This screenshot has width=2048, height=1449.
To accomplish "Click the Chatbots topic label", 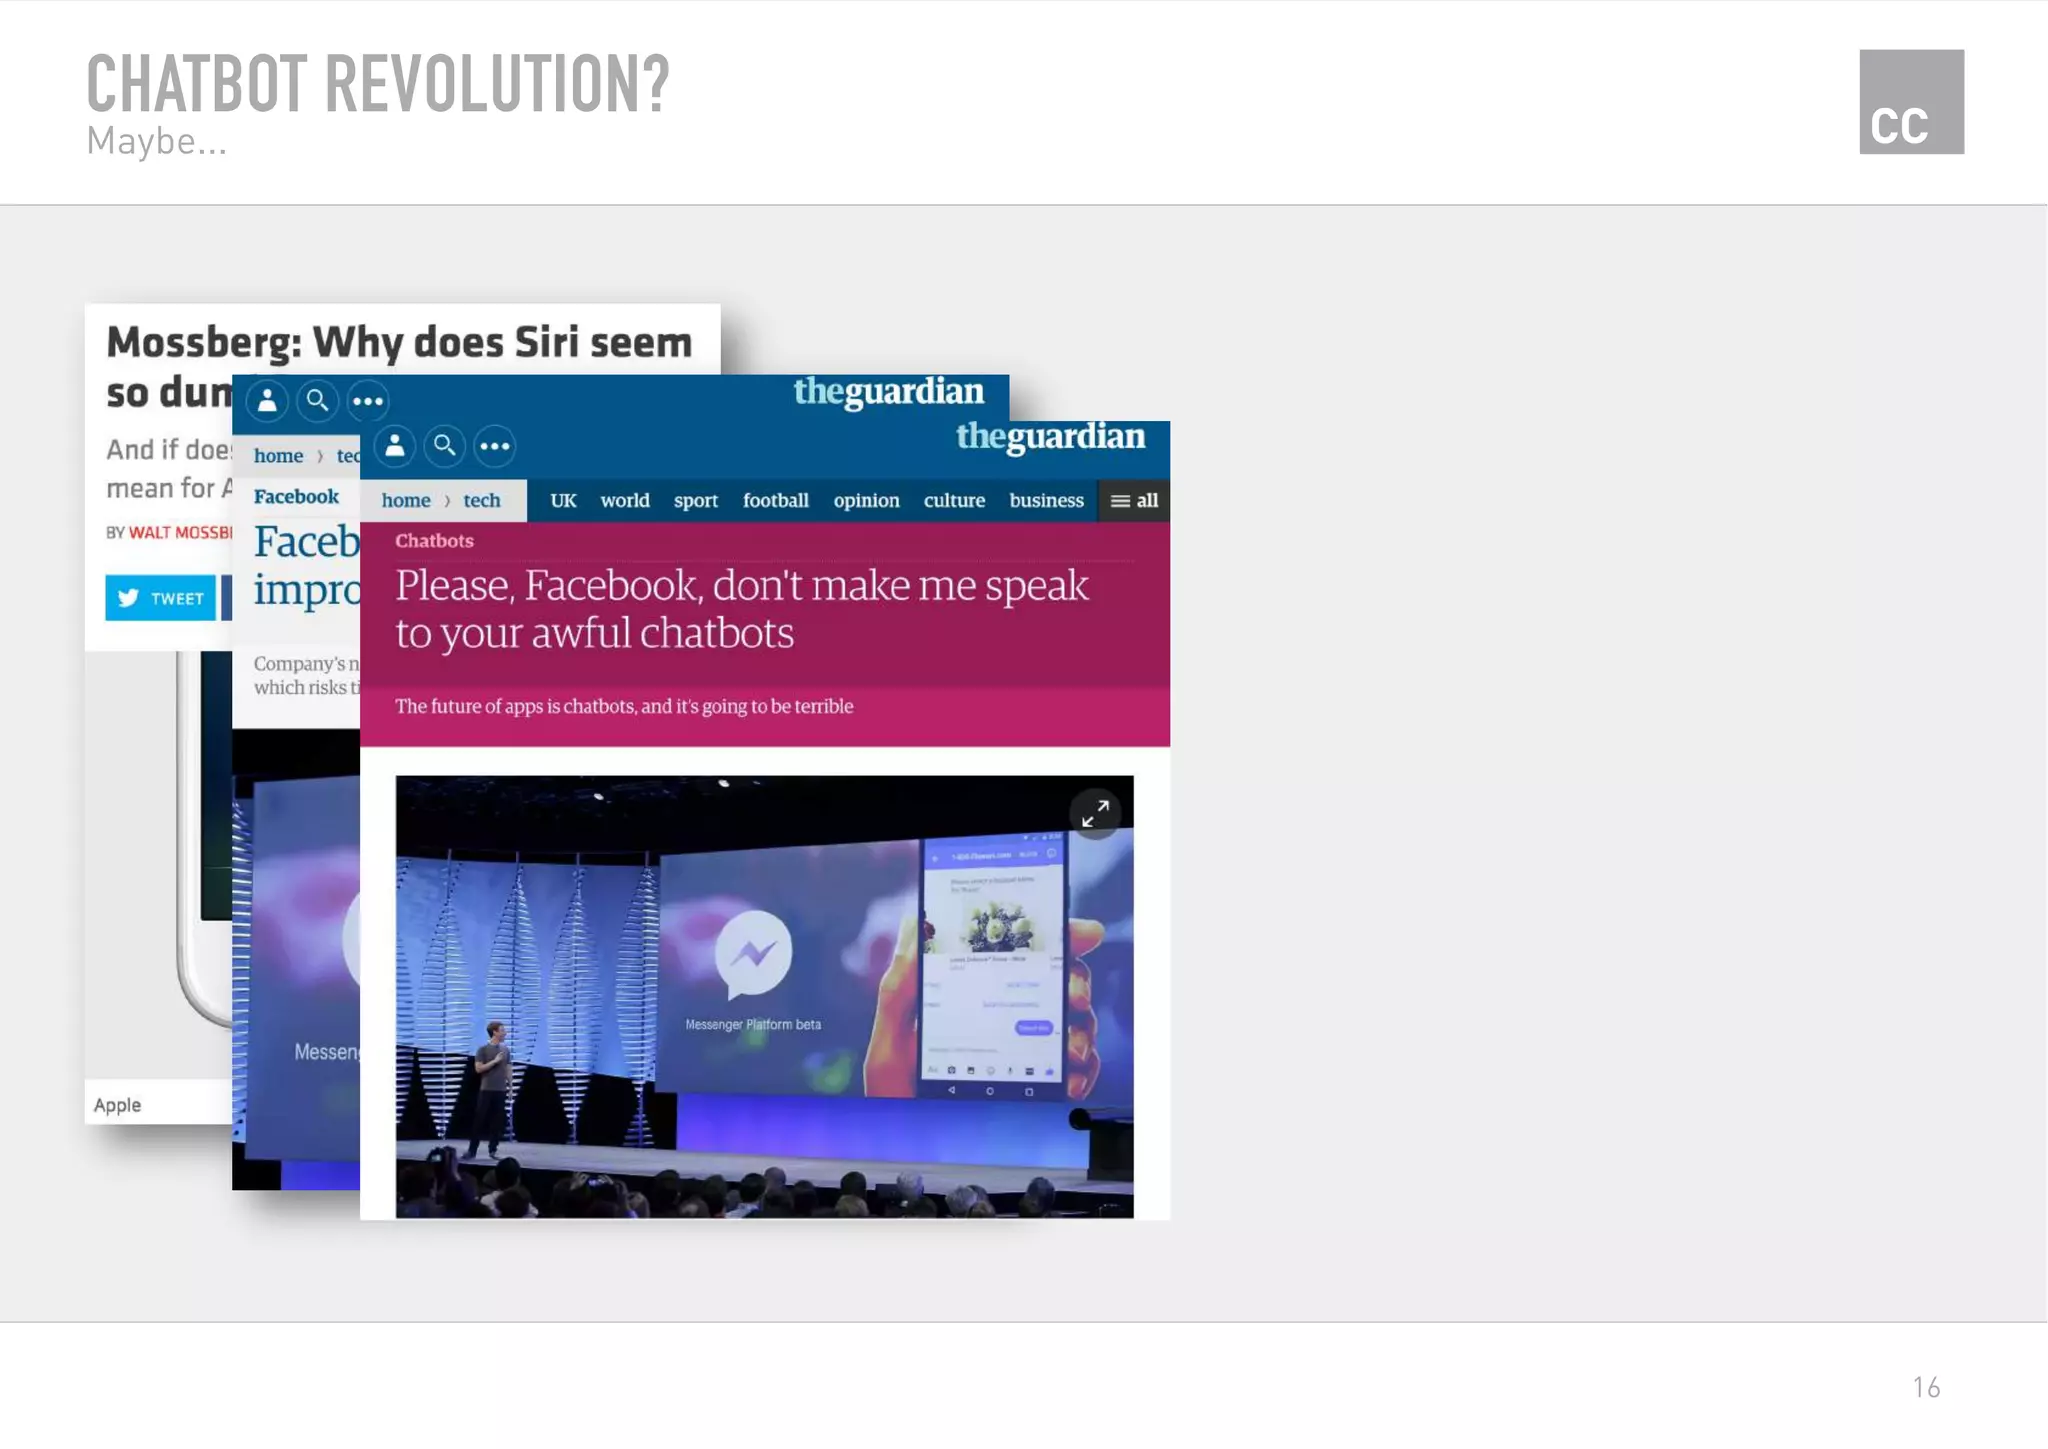I will coord(434,541).
